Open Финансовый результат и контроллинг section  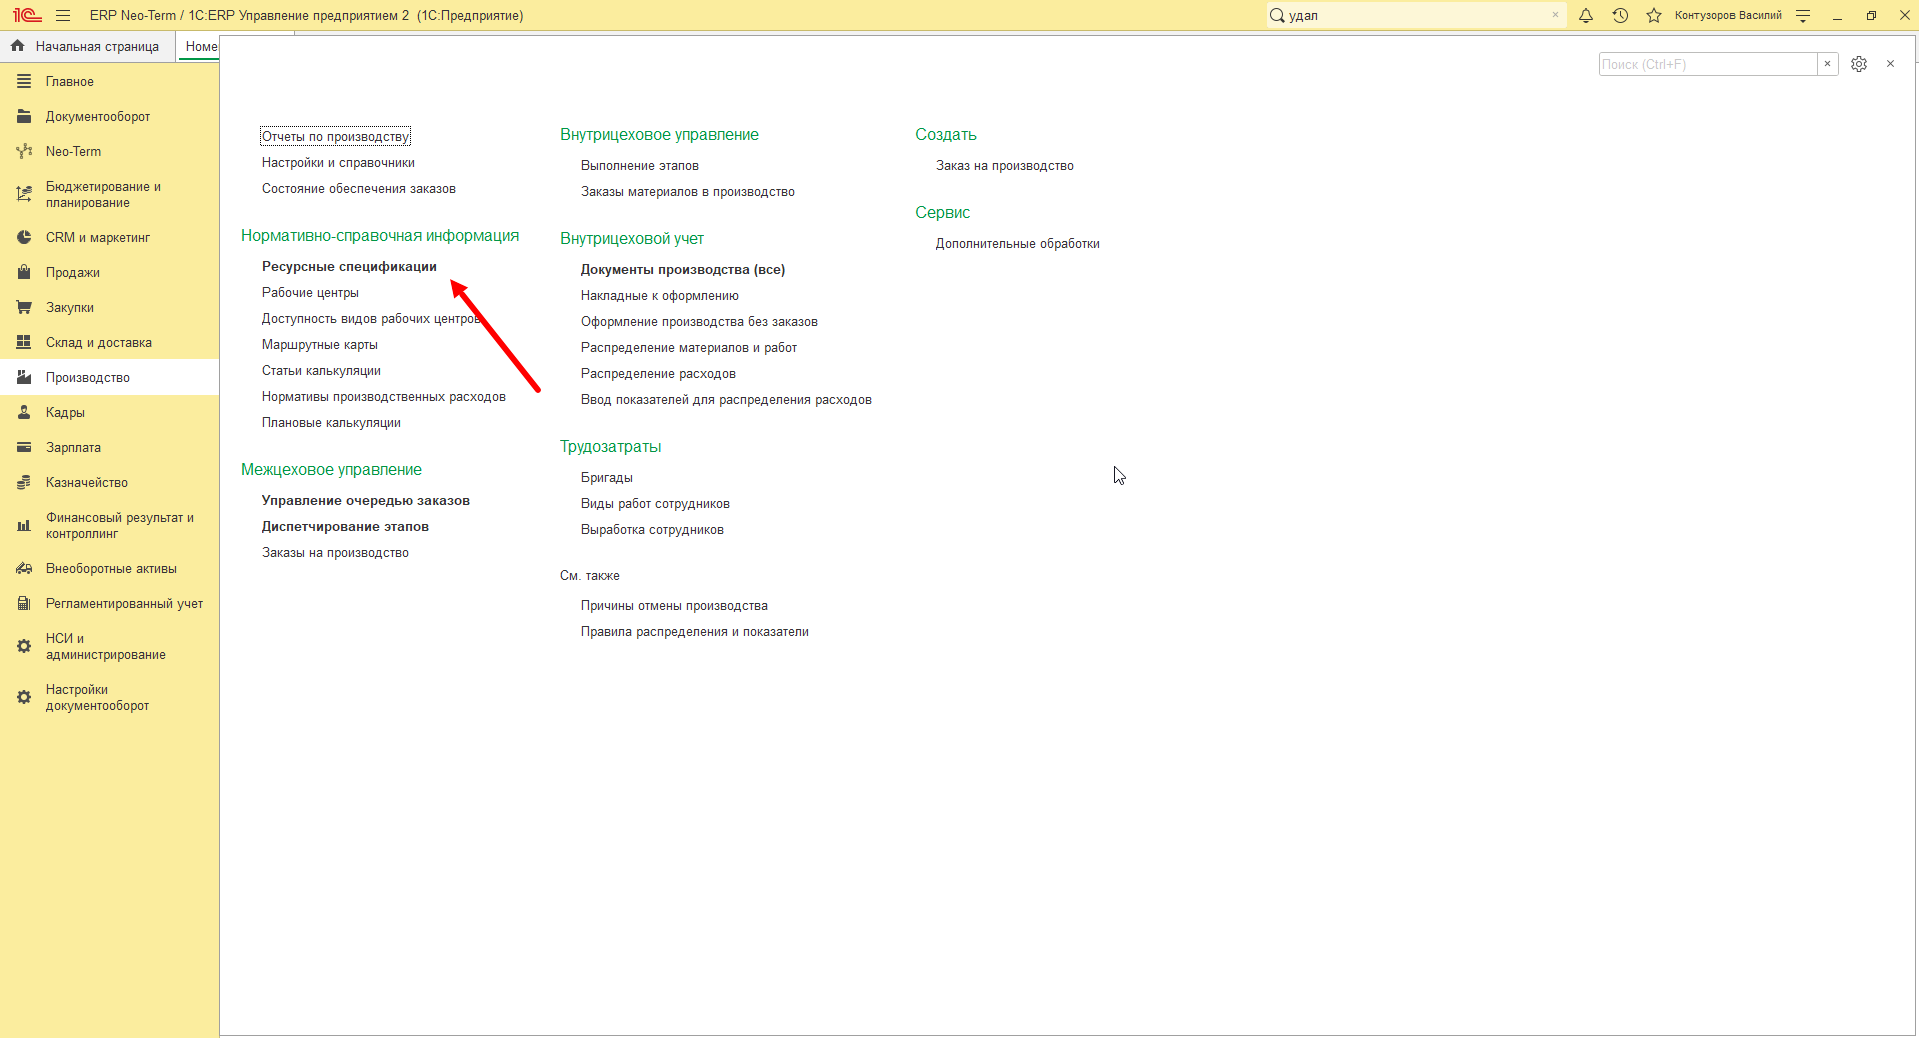(109, 526)
